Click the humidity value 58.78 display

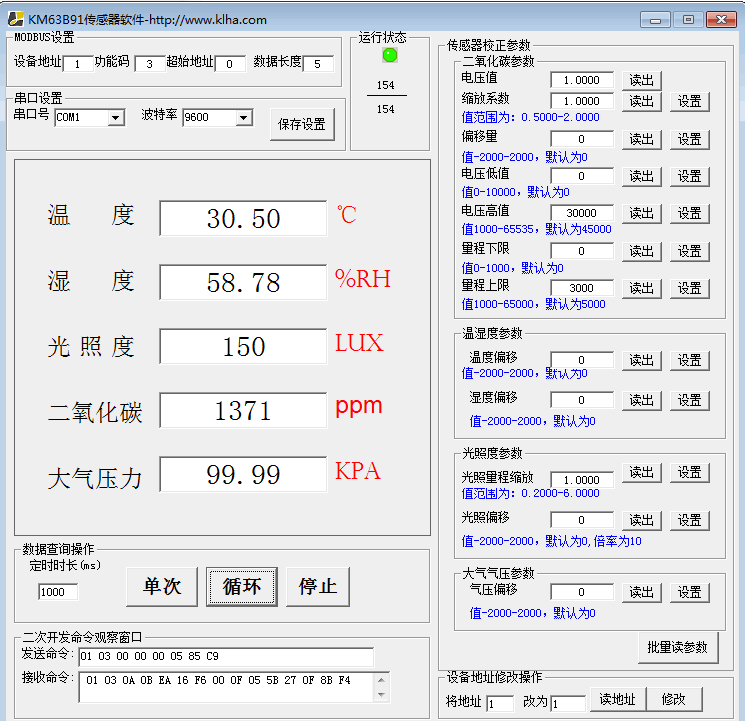[x=243, y=282]
